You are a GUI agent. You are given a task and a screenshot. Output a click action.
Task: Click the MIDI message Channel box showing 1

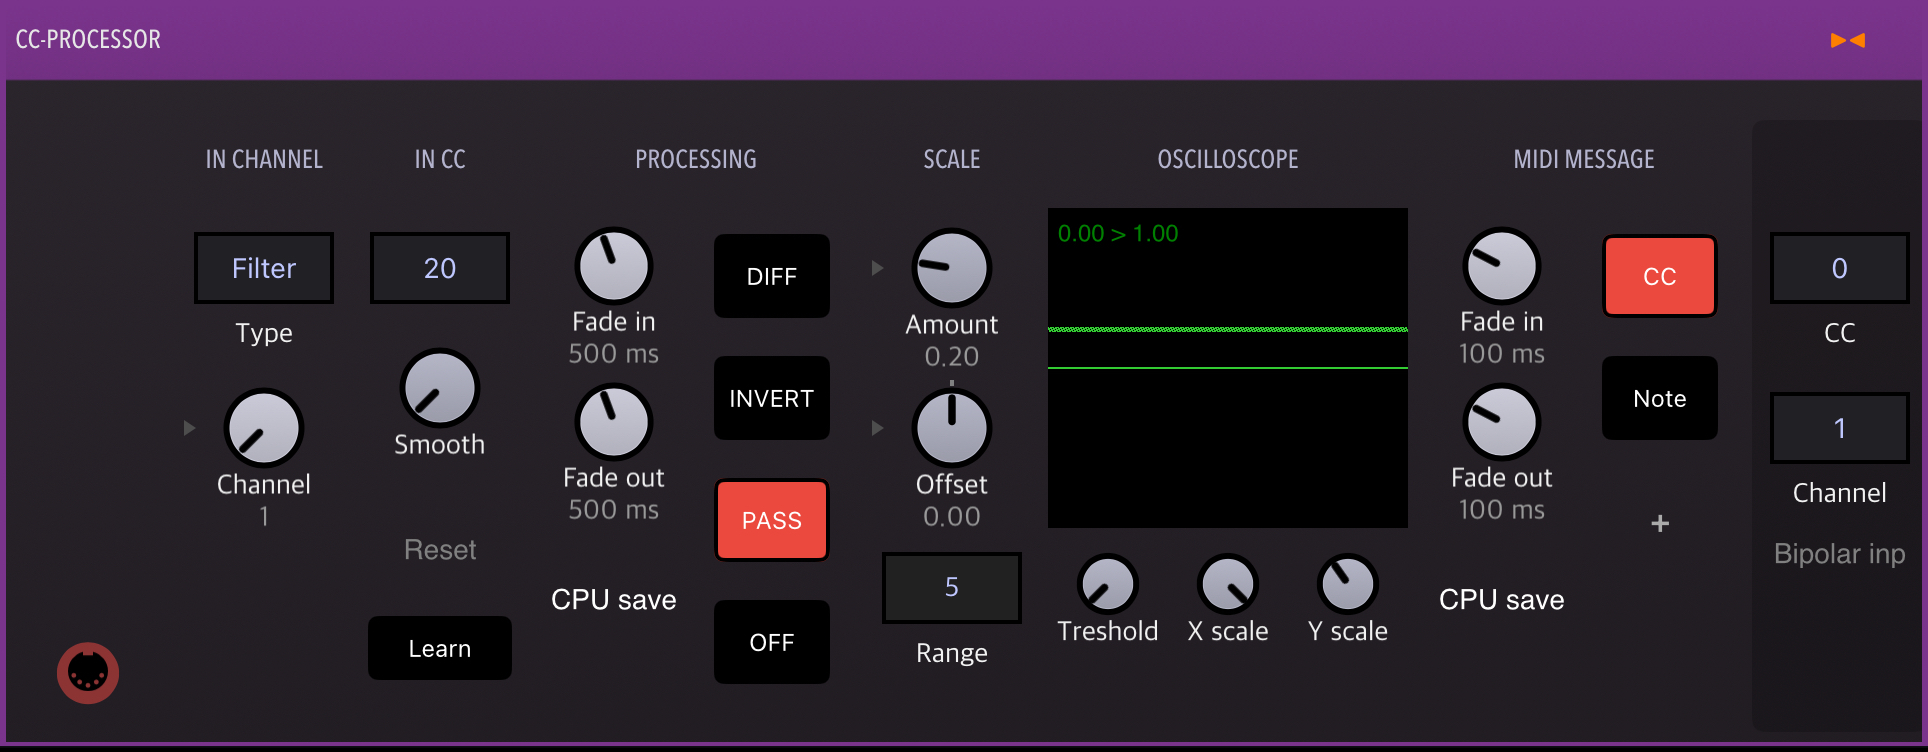click(1840, 428)
